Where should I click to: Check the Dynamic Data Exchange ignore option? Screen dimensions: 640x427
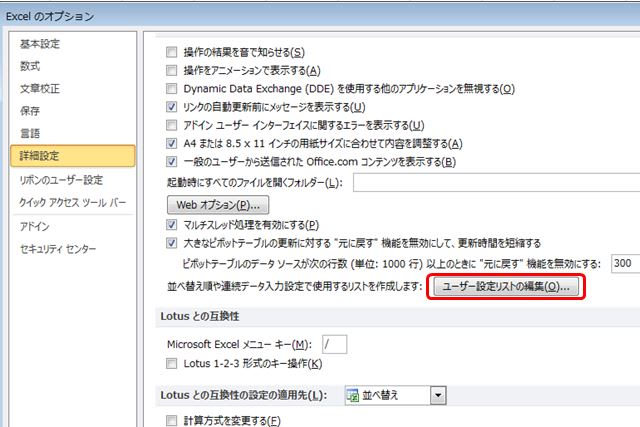172,88
